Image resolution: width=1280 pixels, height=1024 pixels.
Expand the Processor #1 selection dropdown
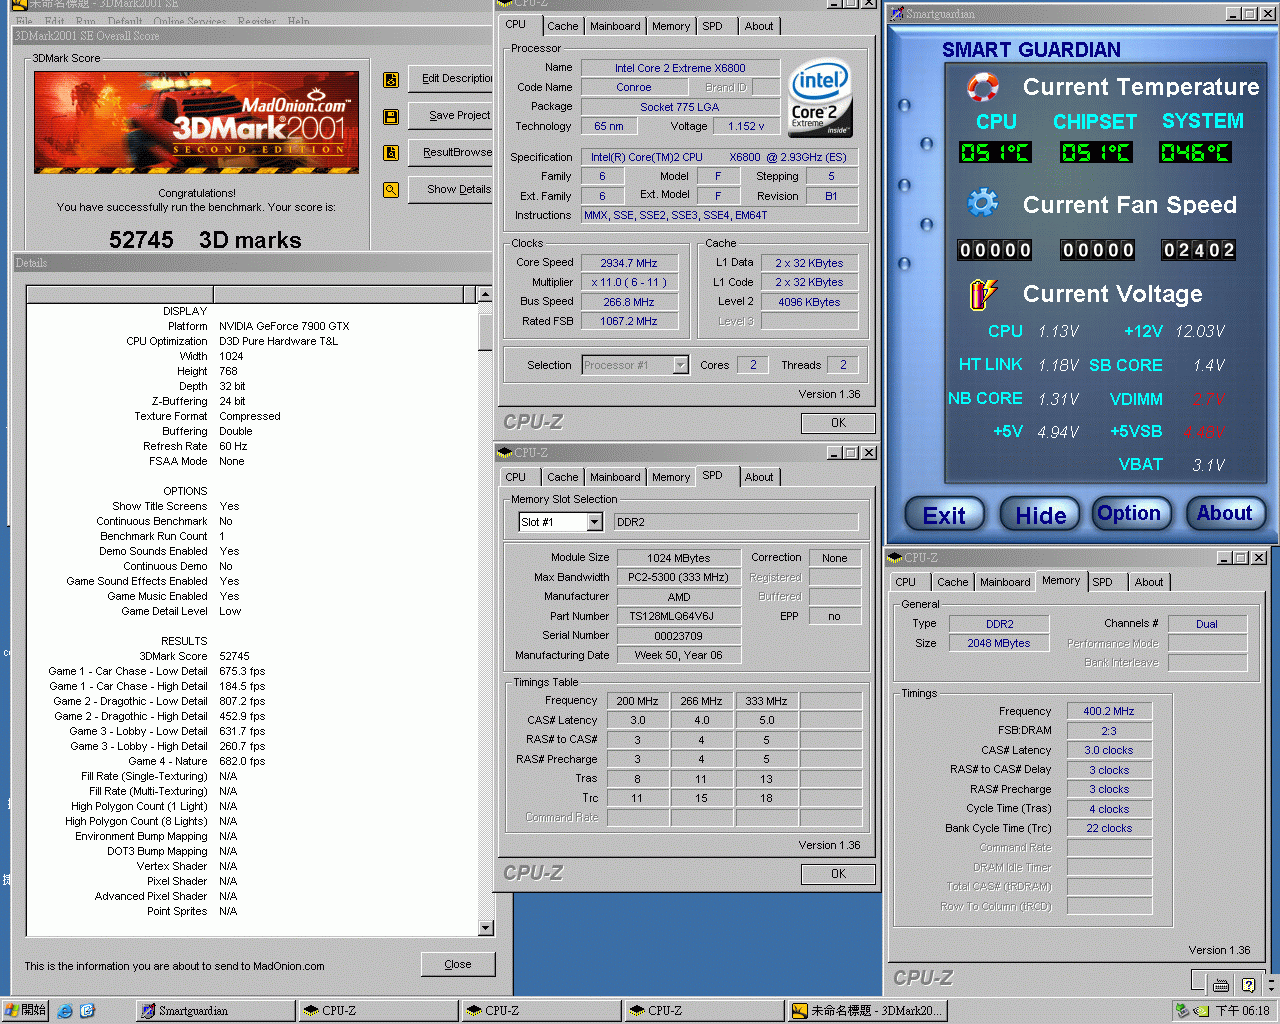click(680, 365)
